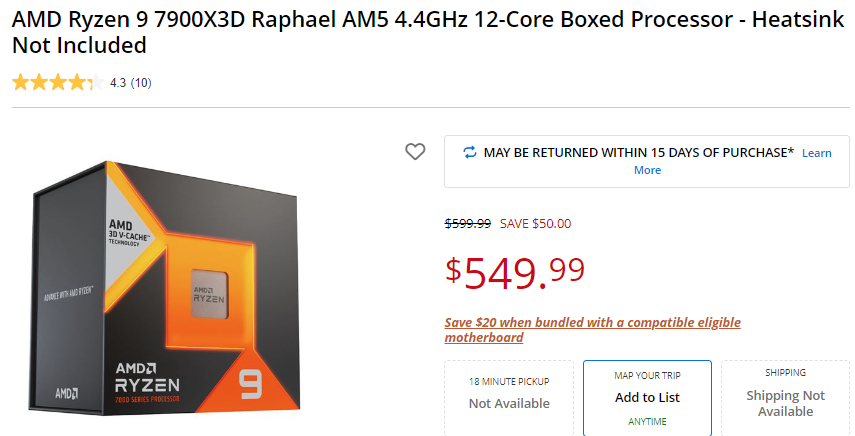
Task: Click the blue return arrows icon
Action: [470, 152]
